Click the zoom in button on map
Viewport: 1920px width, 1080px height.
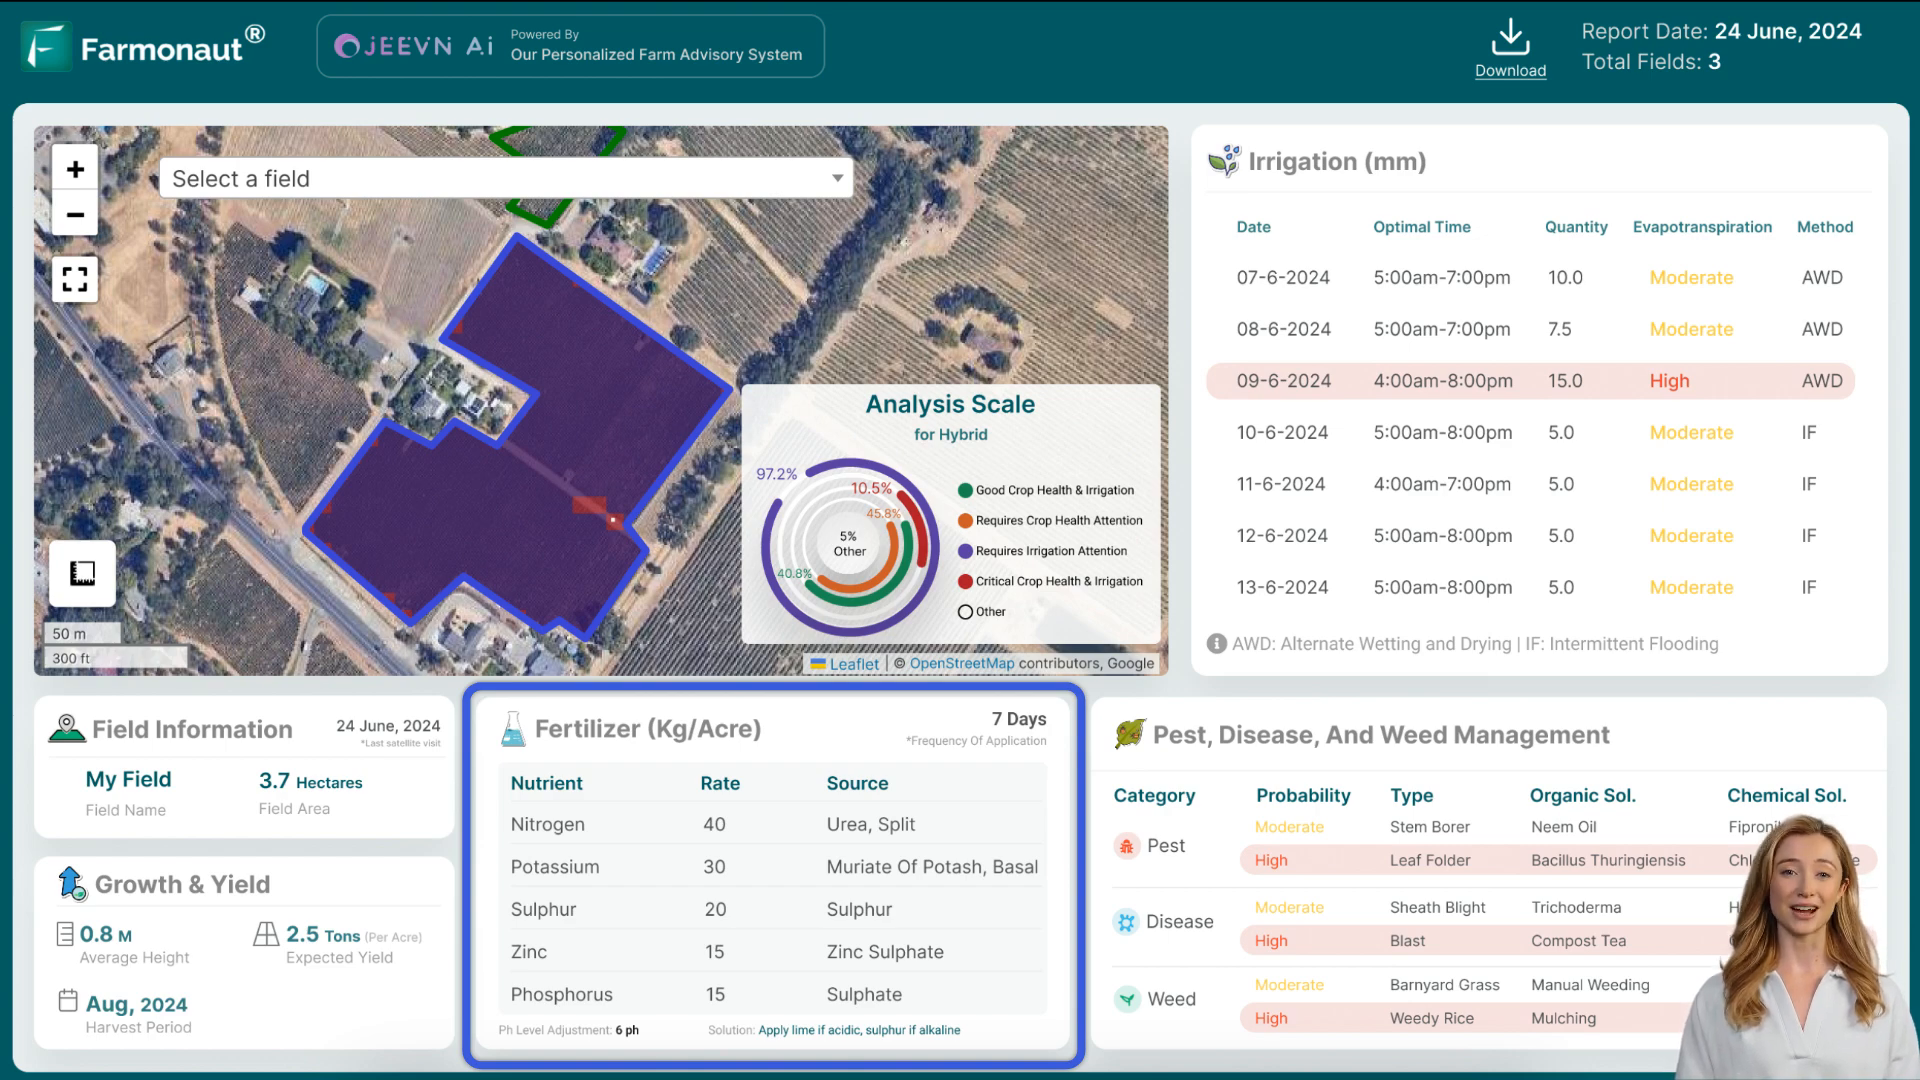pyautogui.click(x=75, y=169)
